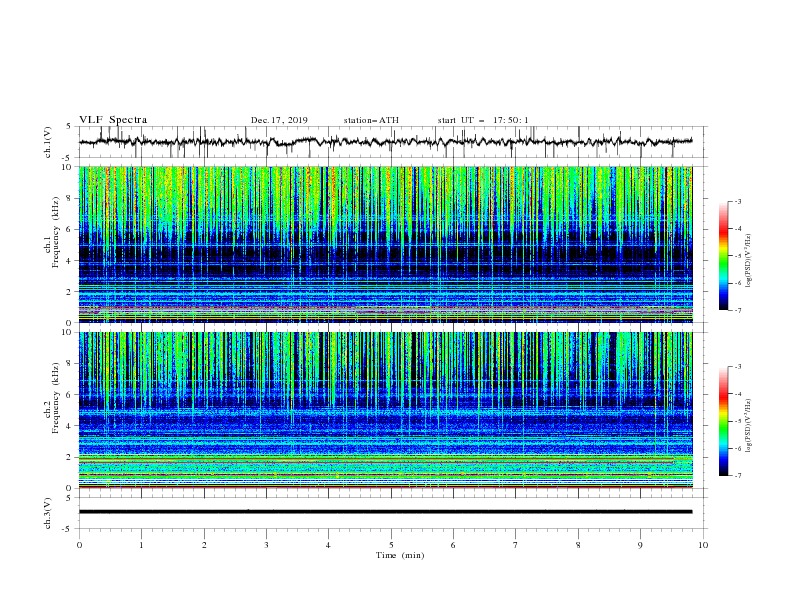Click the time axis tick label '3'
792x612 pixels.
266,545
